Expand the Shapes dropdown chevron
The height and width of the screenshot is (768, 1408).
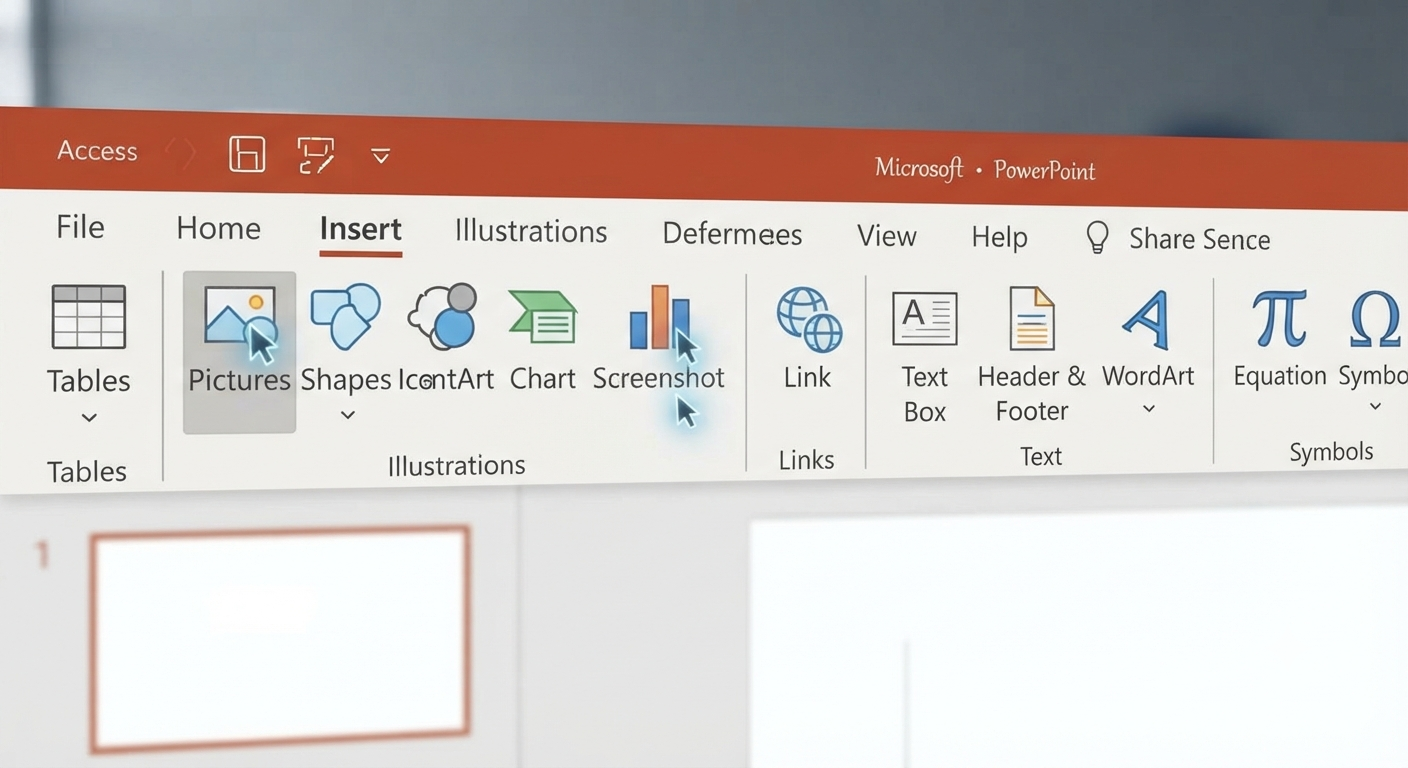click(347, 415)
